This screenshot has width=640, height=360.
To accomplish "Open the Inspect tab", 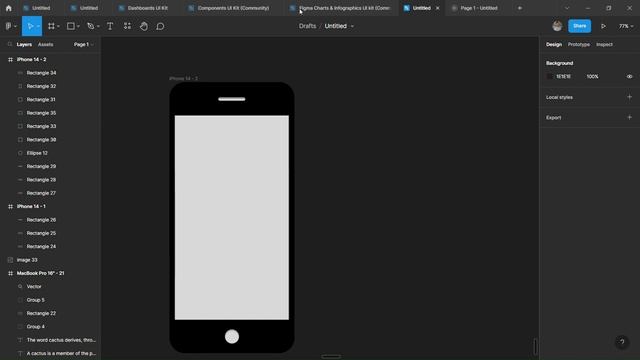I will [x=604, y=44].
